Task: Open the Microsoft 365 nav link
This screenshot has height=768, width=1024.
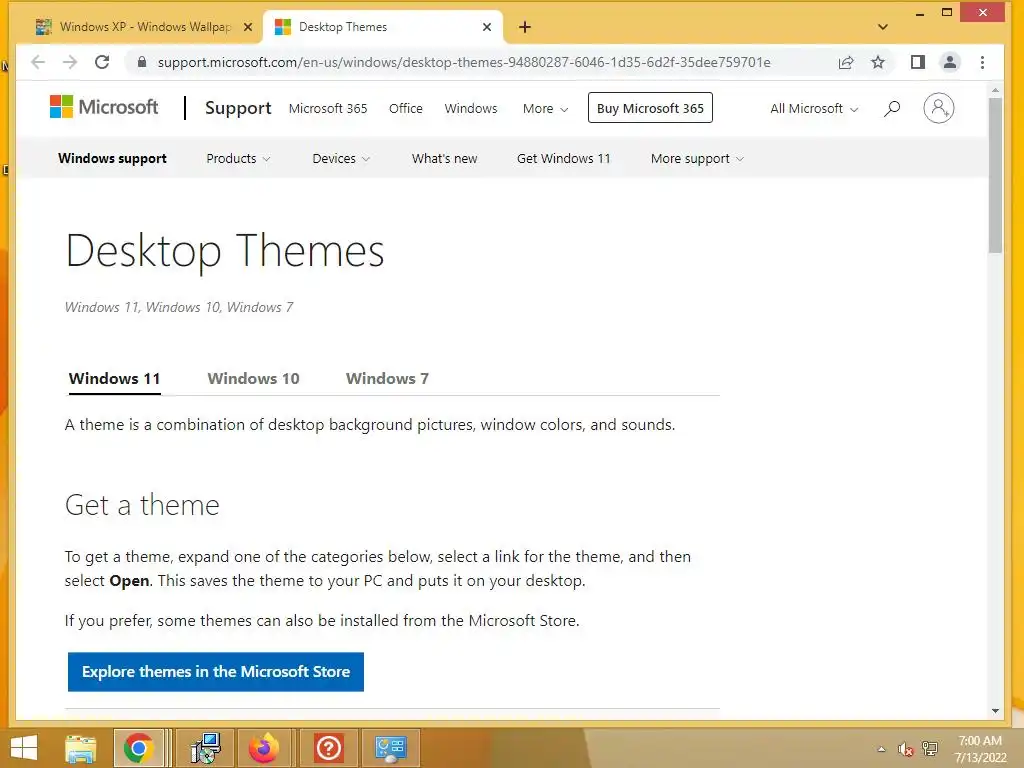Action: click(328, 108)
